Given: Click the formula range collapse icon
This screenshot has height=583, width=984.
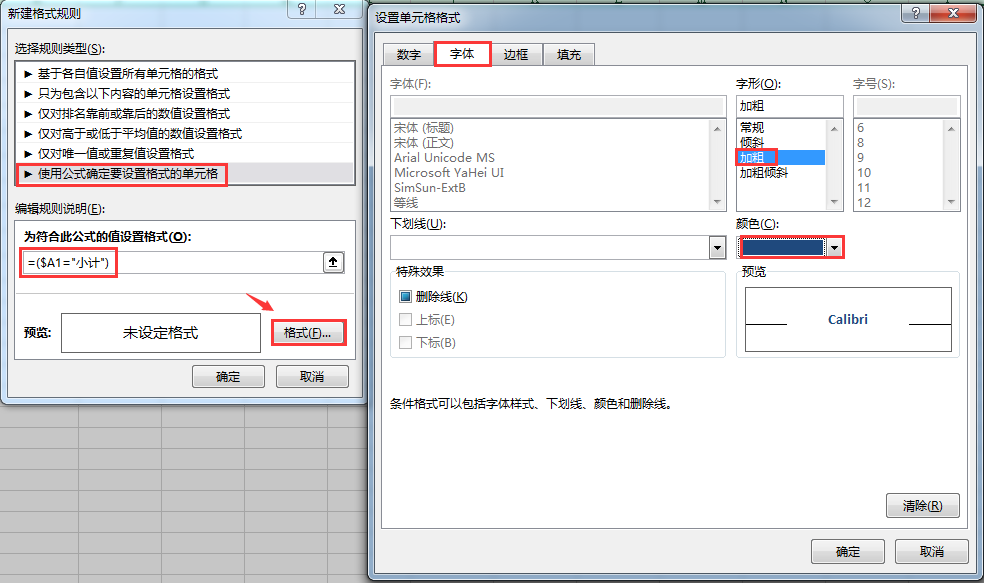Looking at the screenshot, I should 333,262.
